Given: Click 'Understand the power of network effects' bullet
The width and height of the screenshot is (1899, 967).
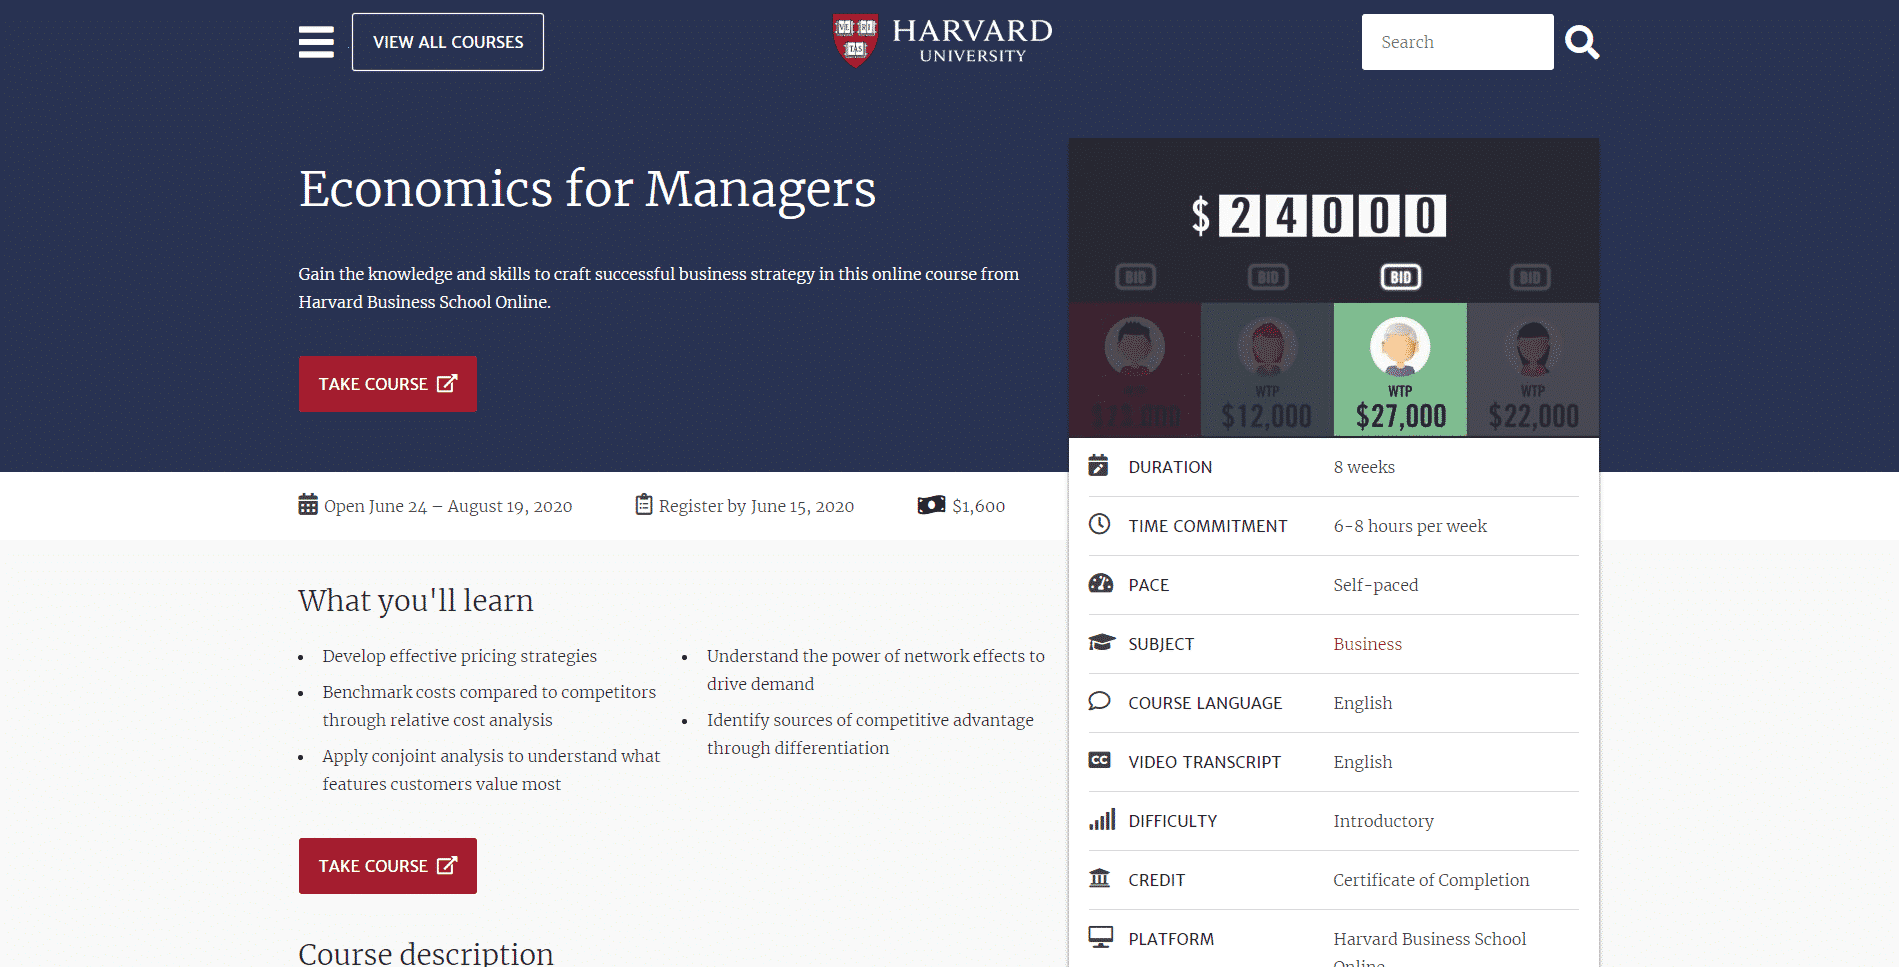Looking at the screenshot, I should (876, 670).
